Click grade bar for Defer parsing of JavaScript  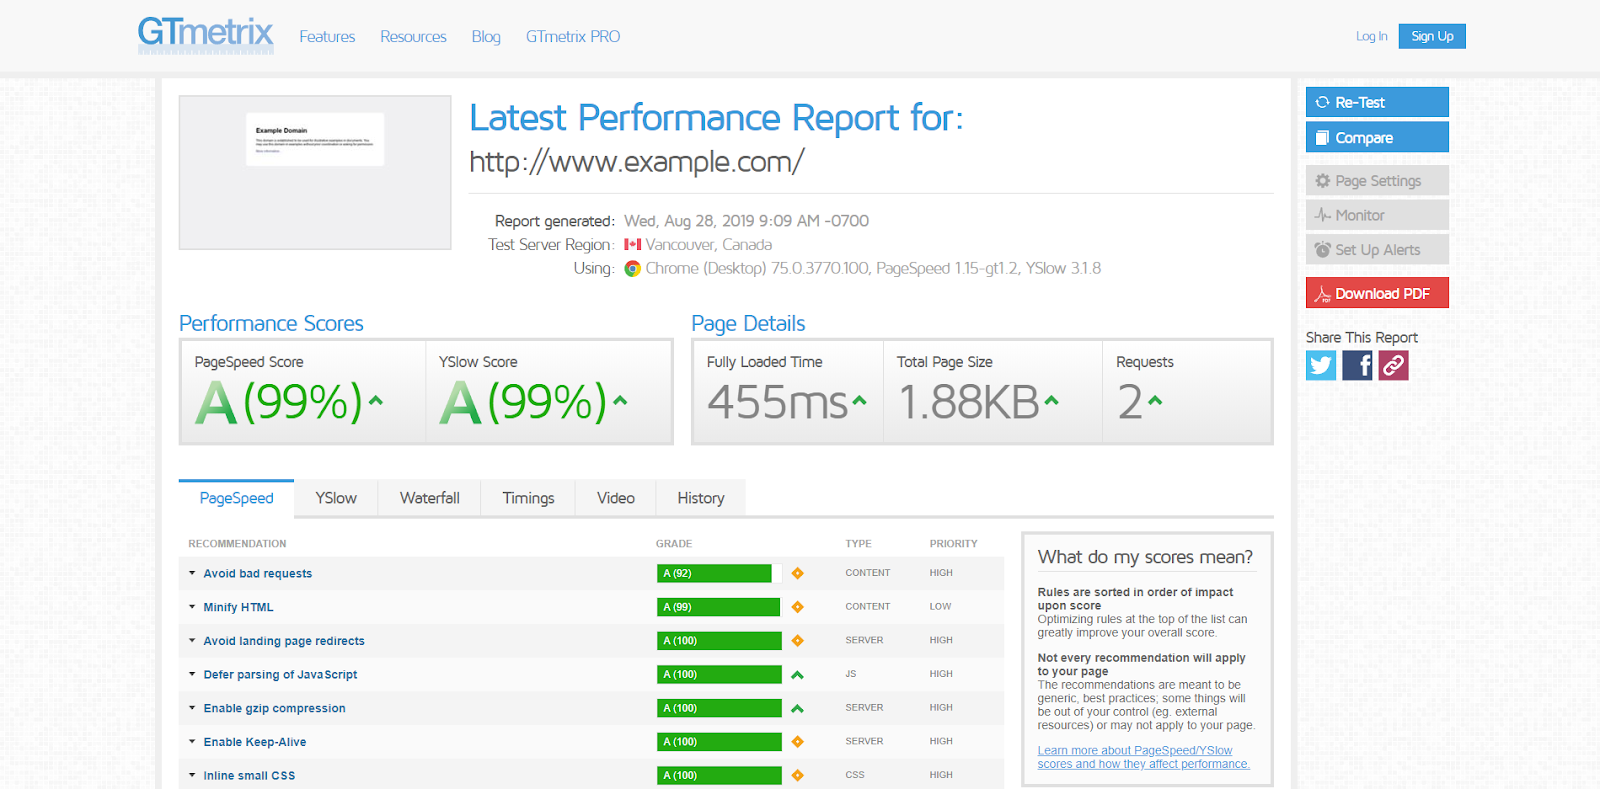[x=719, y=675]
